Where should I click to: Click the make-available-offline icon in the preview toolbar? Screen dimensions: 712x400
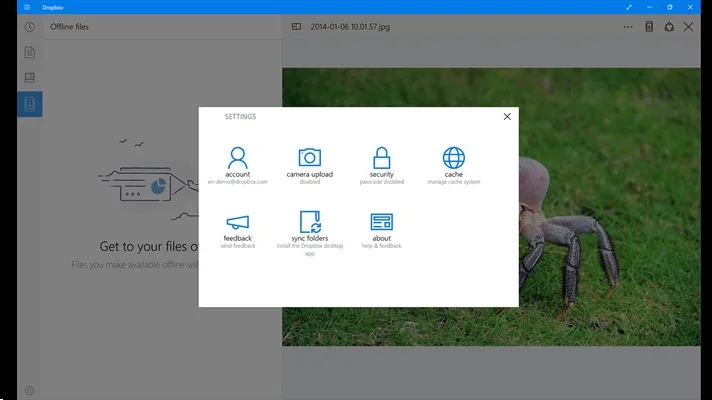648,27
